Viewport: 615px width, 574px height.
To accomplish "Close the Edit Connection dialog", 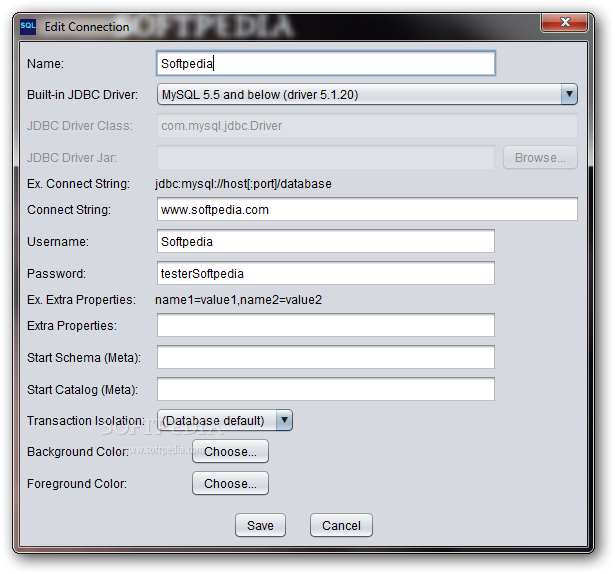I will (x=564, y=22).
